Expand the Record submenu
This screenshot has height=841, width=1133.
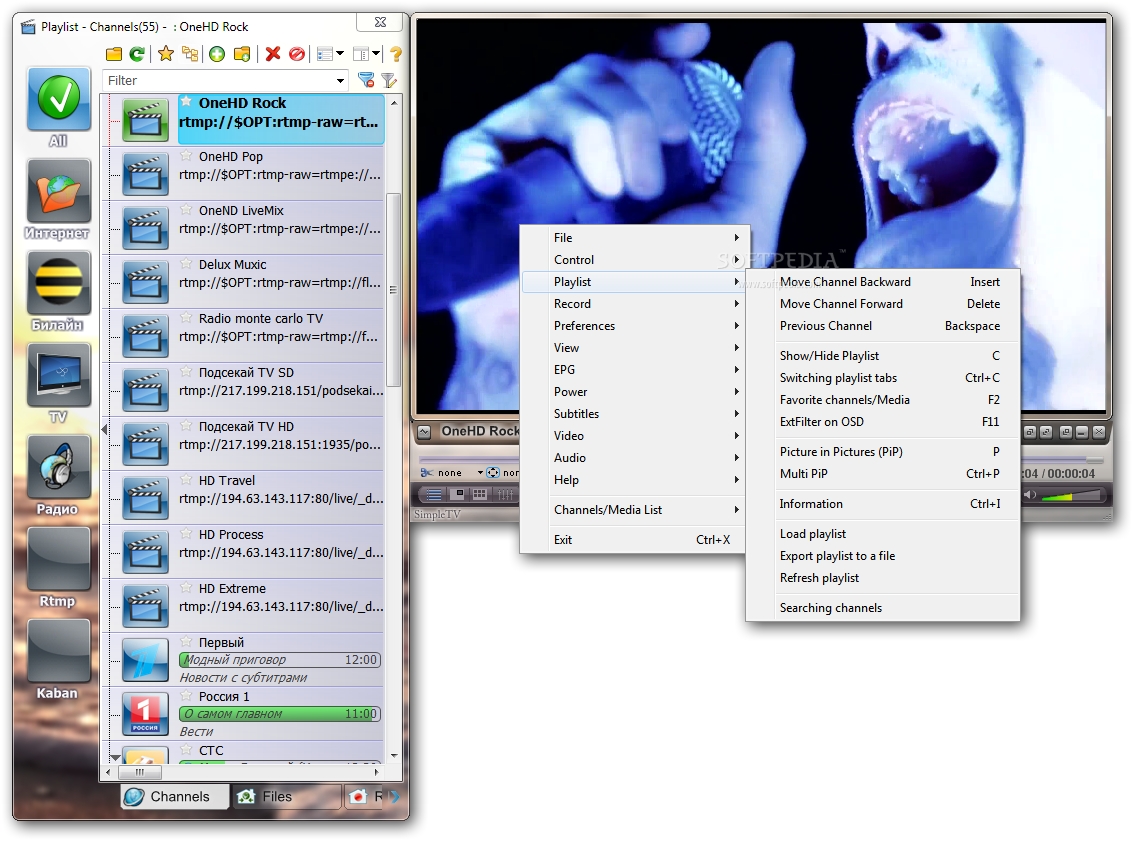click(x=636, y=303)
